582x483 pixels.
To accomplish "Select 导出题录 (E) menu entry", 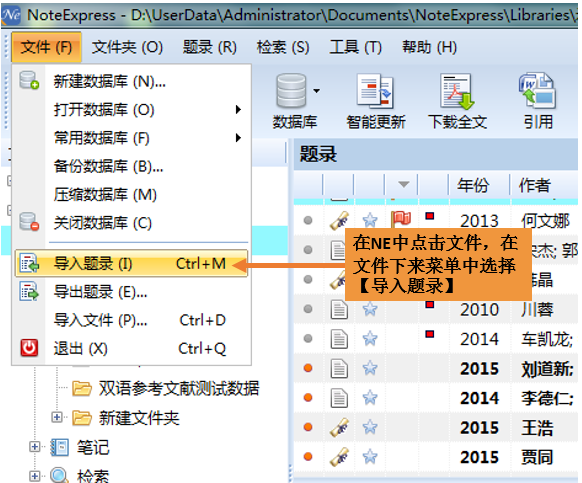I will (x=132, y=292).
